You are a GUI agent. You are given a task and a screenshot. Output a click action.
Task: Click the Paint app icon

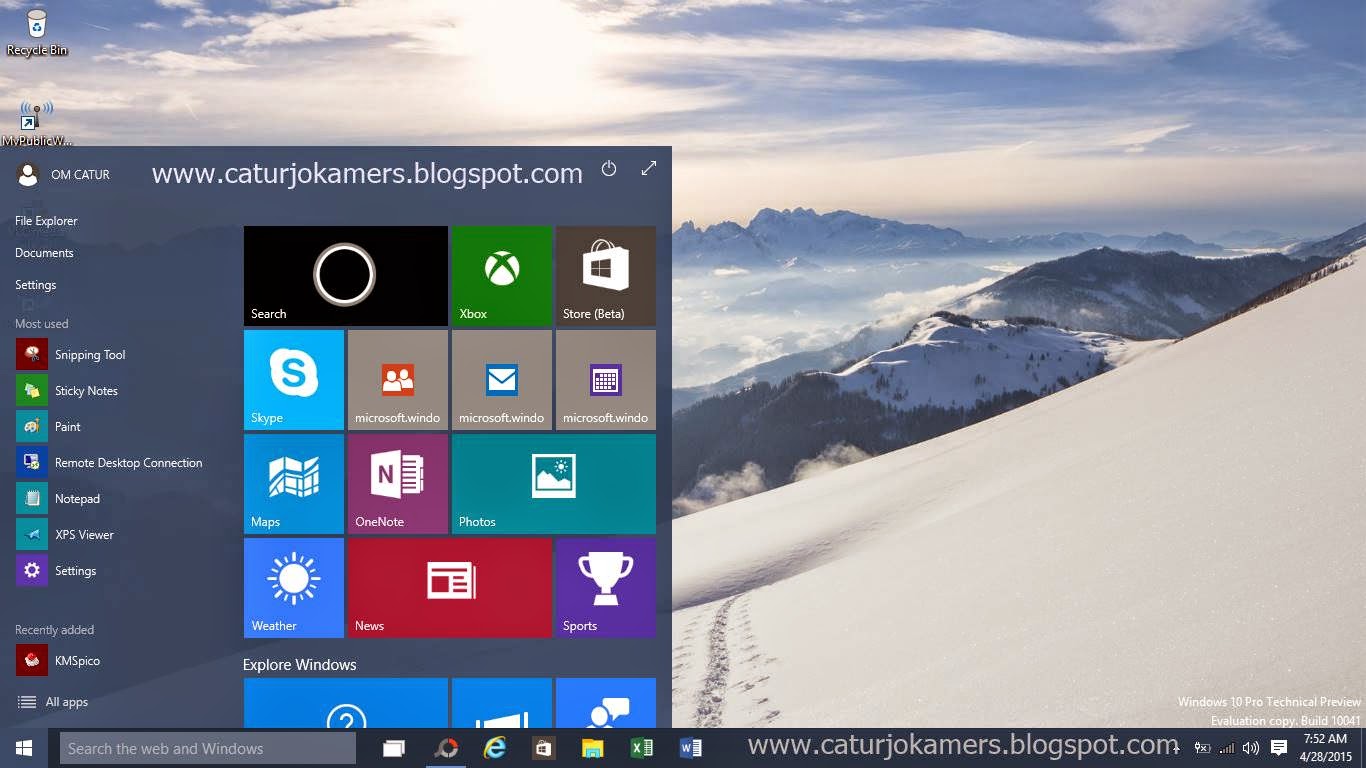point(32,426)
